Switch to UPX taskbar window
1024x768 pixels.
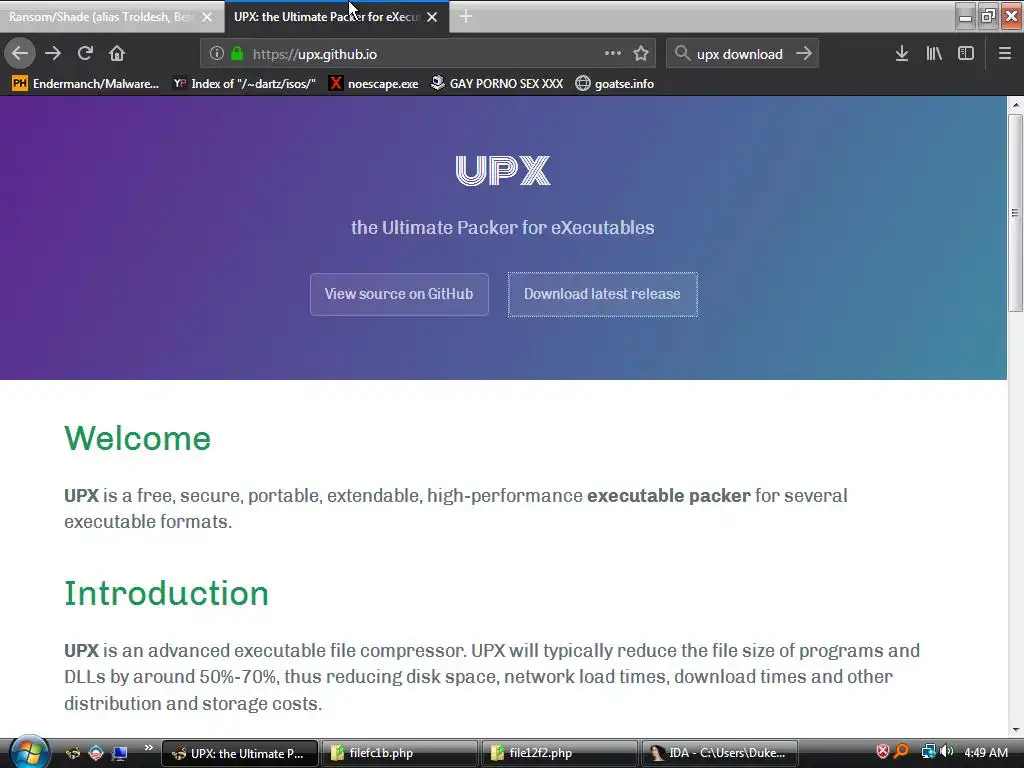tap(240, 753)
